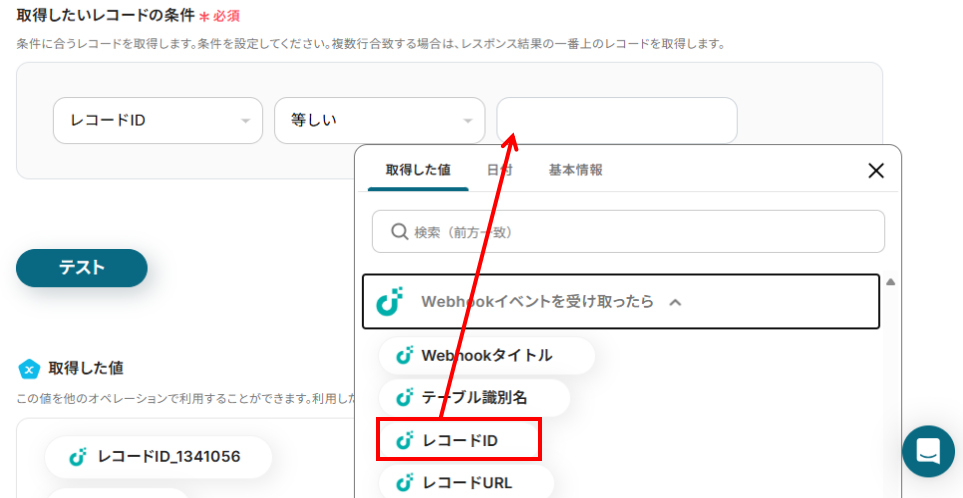This screenshot has width=963, height=498.
Task: Switch to the 基本情報 tab
Action: tap(575, 170)
